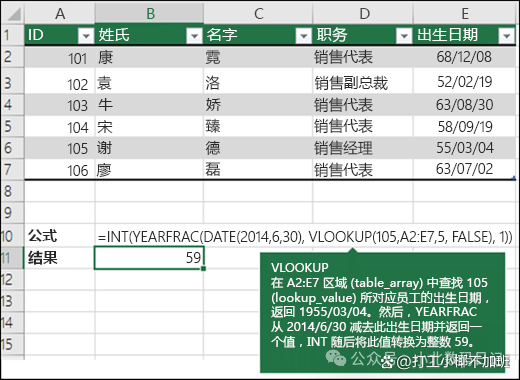
Task: Click the 销售副总裁 job title cell
Action: click(363, 81)
